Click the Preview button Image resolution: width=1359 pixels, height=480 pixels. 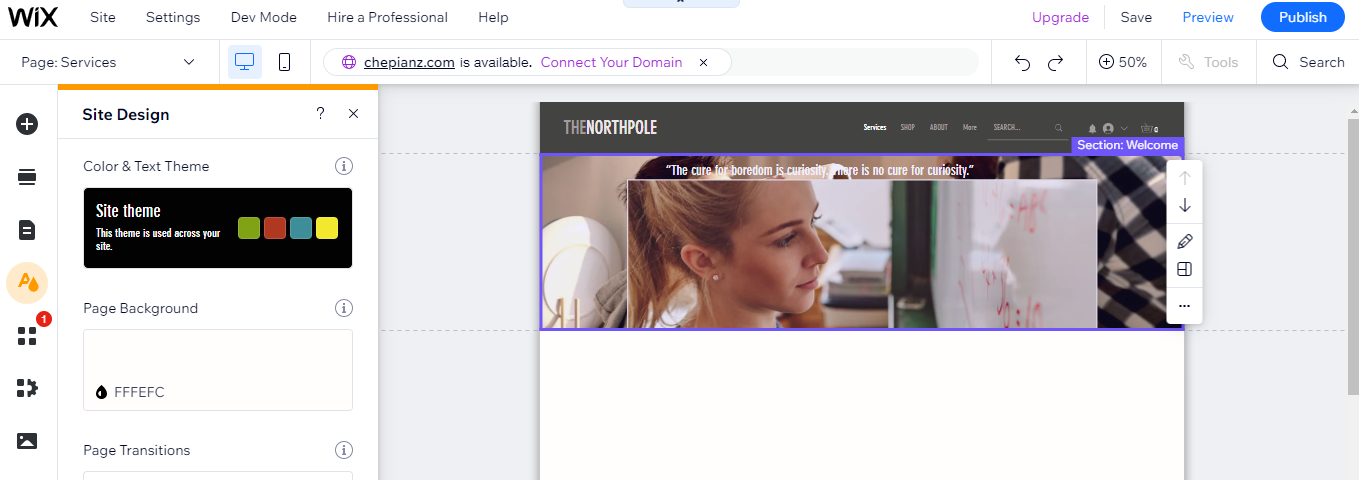[x=1208, y=17]
